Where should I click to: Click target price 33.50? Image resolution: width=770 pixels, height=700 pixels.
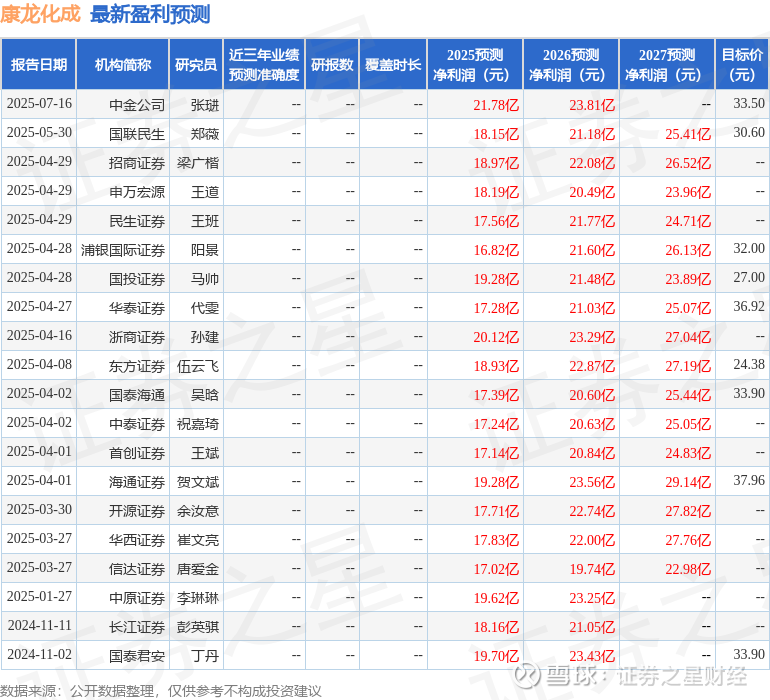pos(749,104)
